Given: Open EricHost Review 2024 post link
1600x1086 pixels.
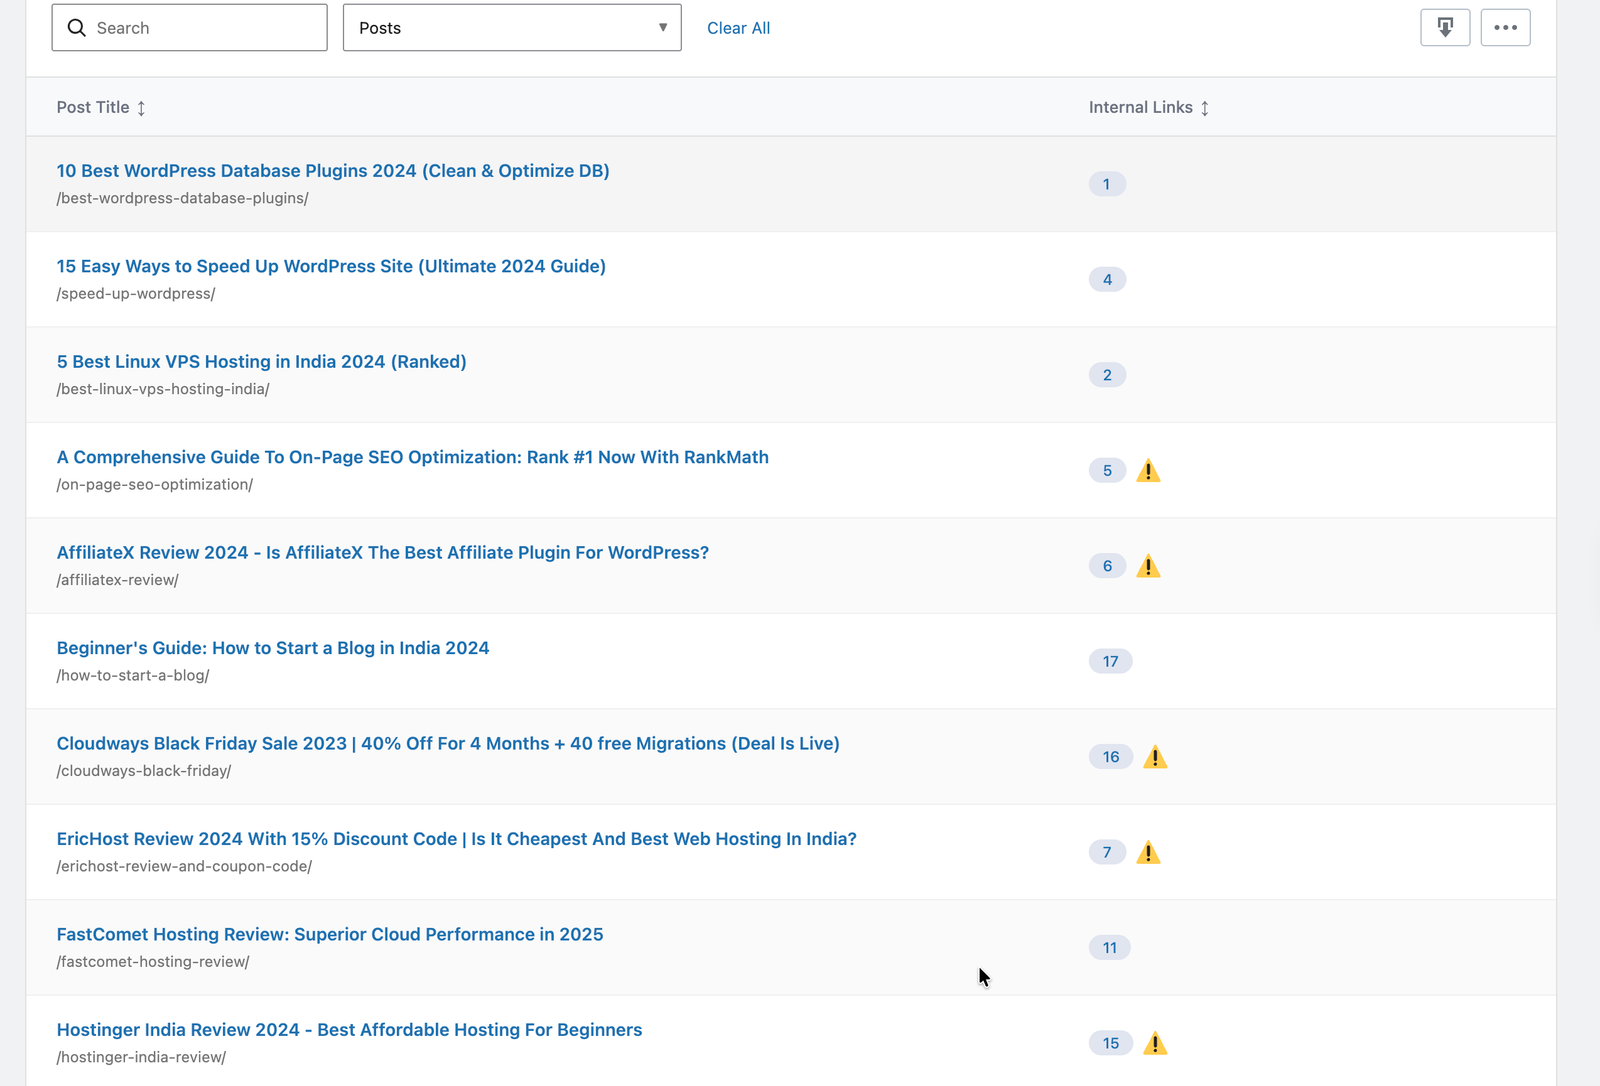Looking at the screenshot, I should (x=457, y=839).
